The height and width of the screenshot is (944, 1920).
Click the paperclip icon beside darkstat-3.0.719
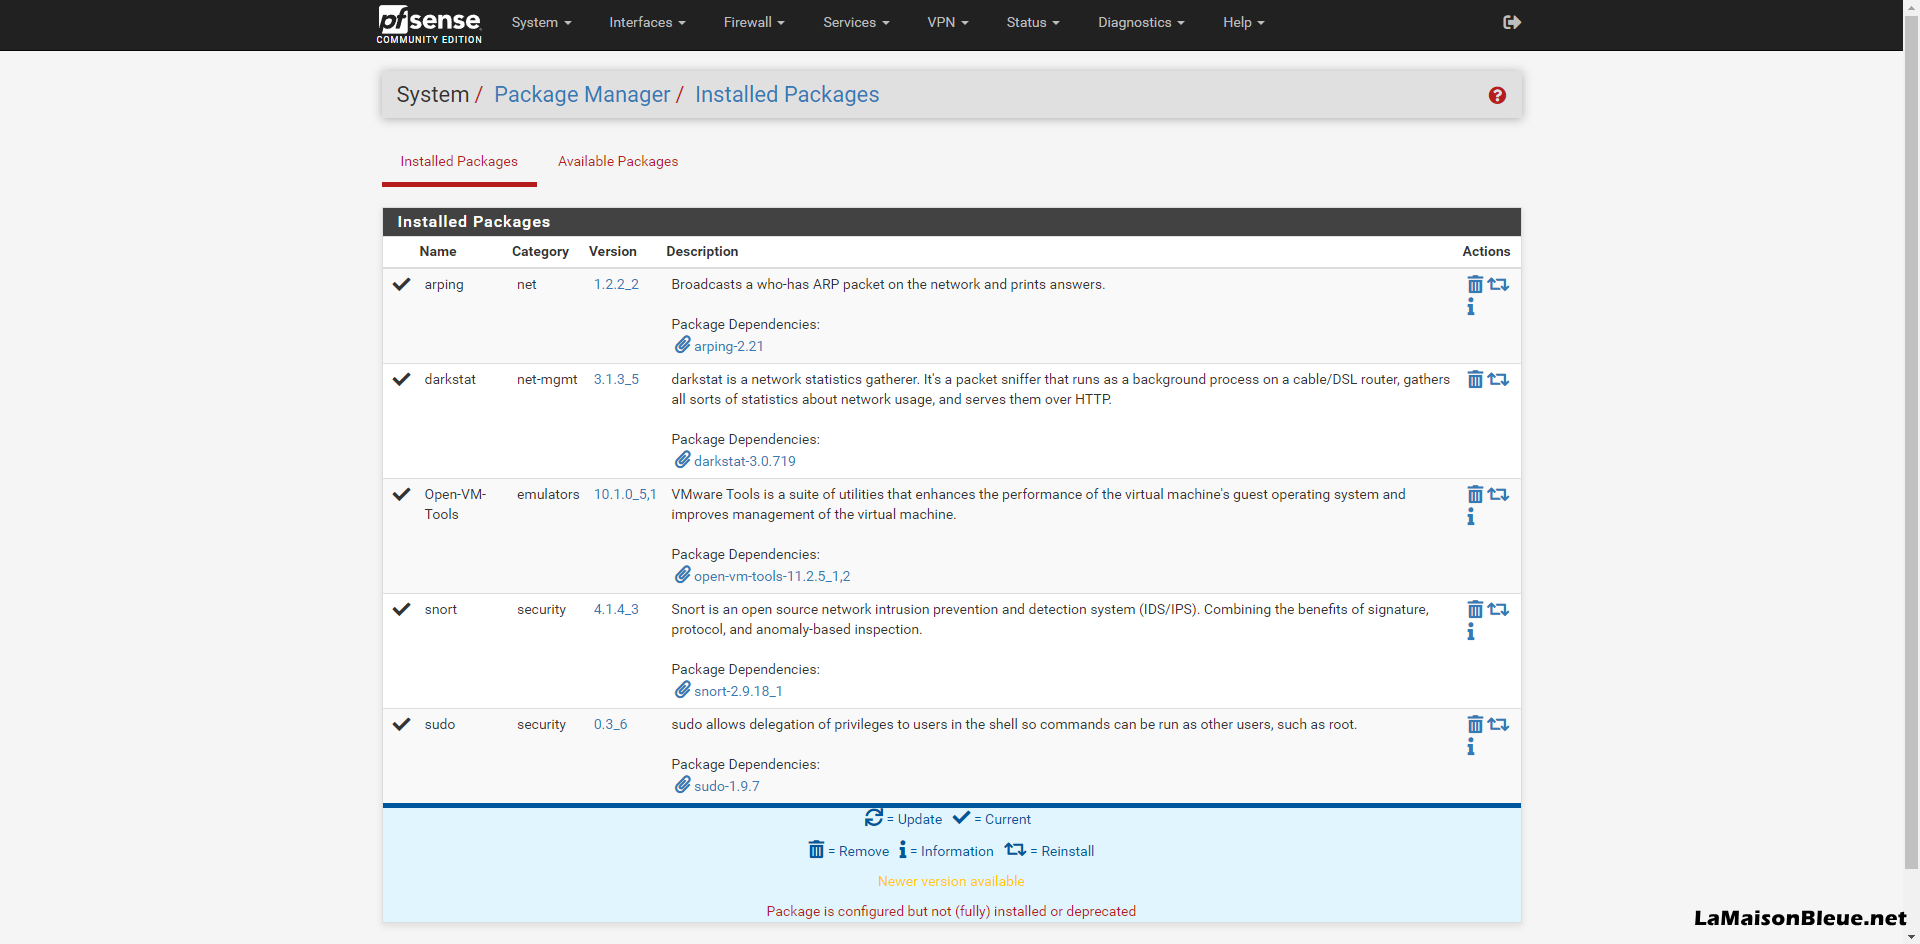click(x=682, y=460)
